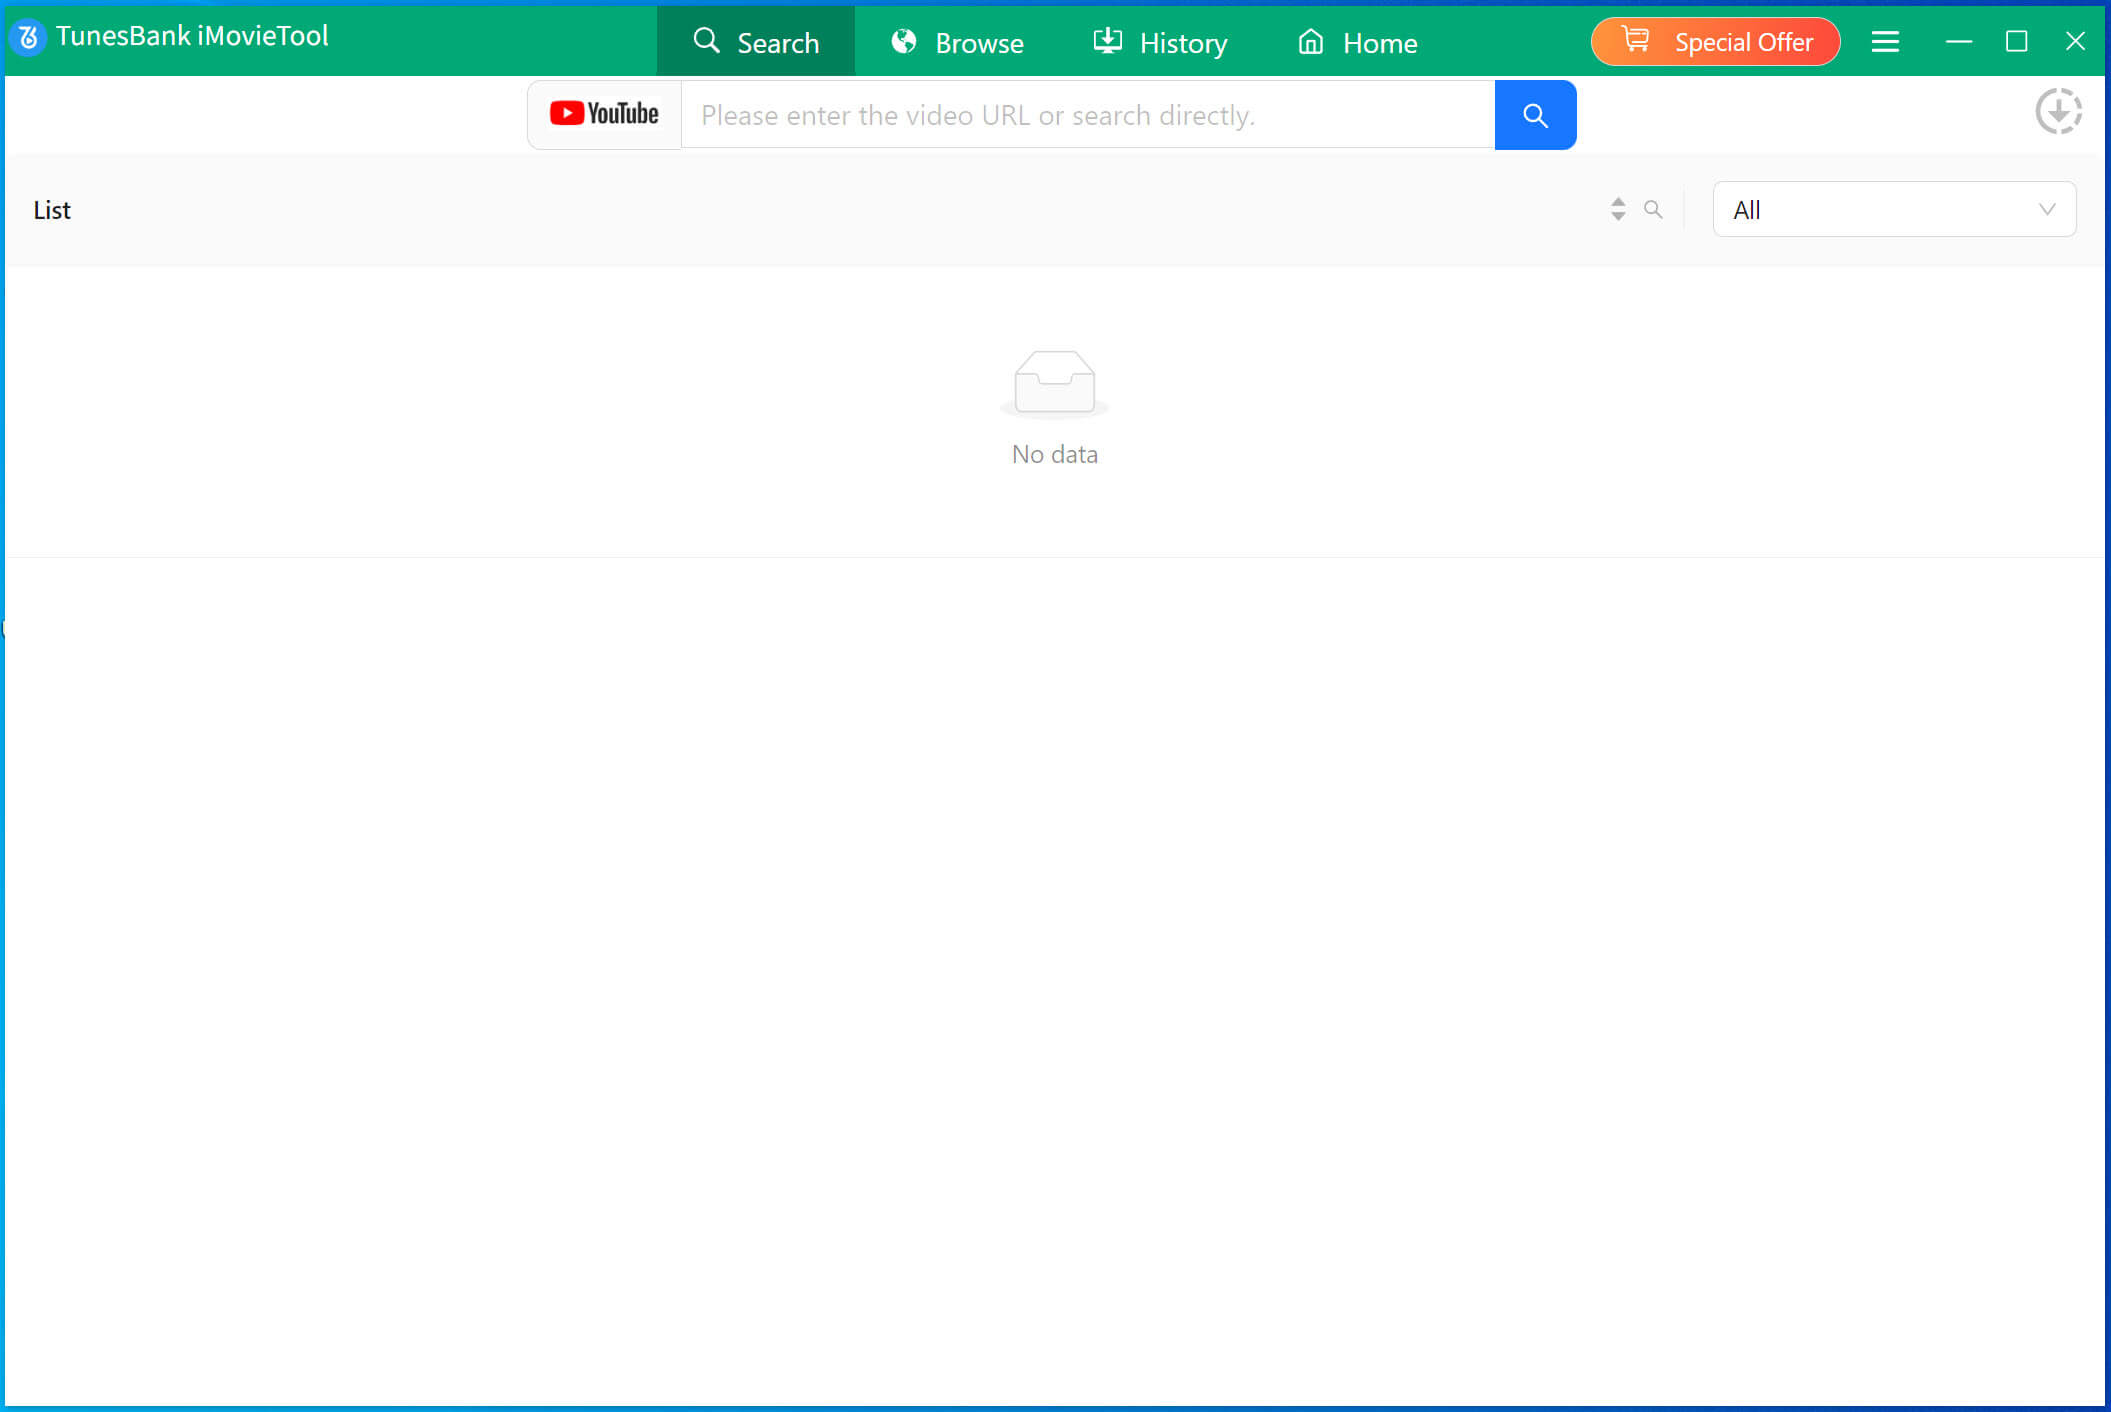Click the All dropdown chevron arrow

(2046, 209)
